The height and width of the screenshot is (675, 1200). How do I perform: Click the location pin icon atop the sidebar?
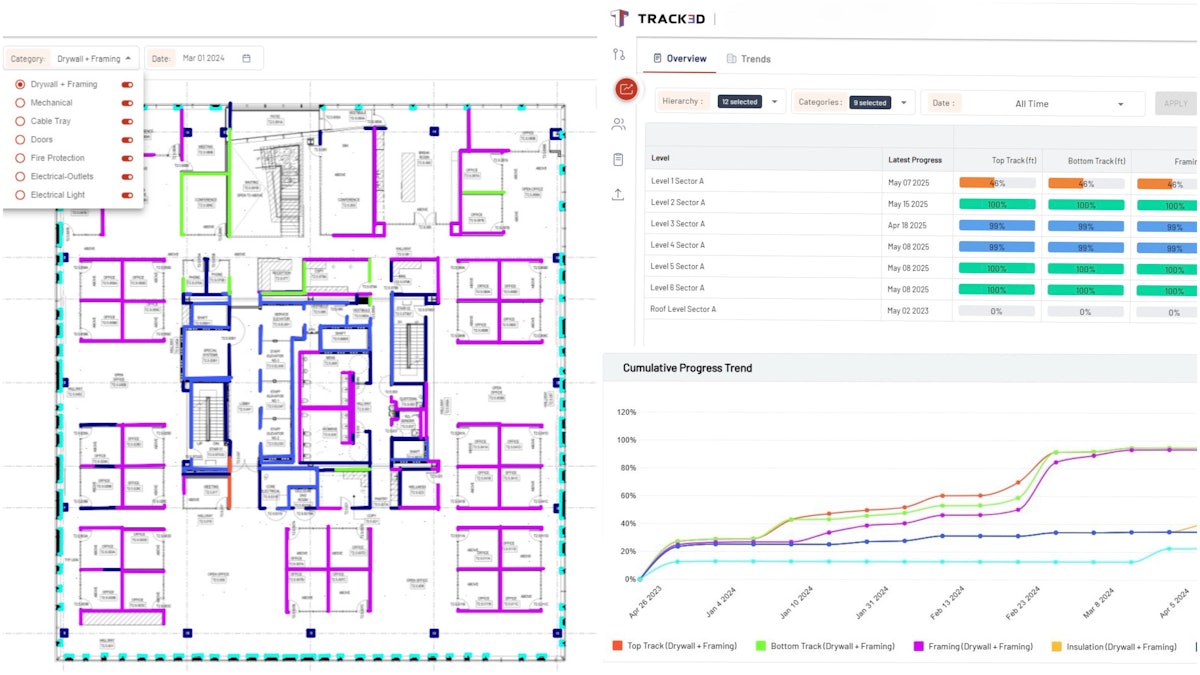(618, 55)
